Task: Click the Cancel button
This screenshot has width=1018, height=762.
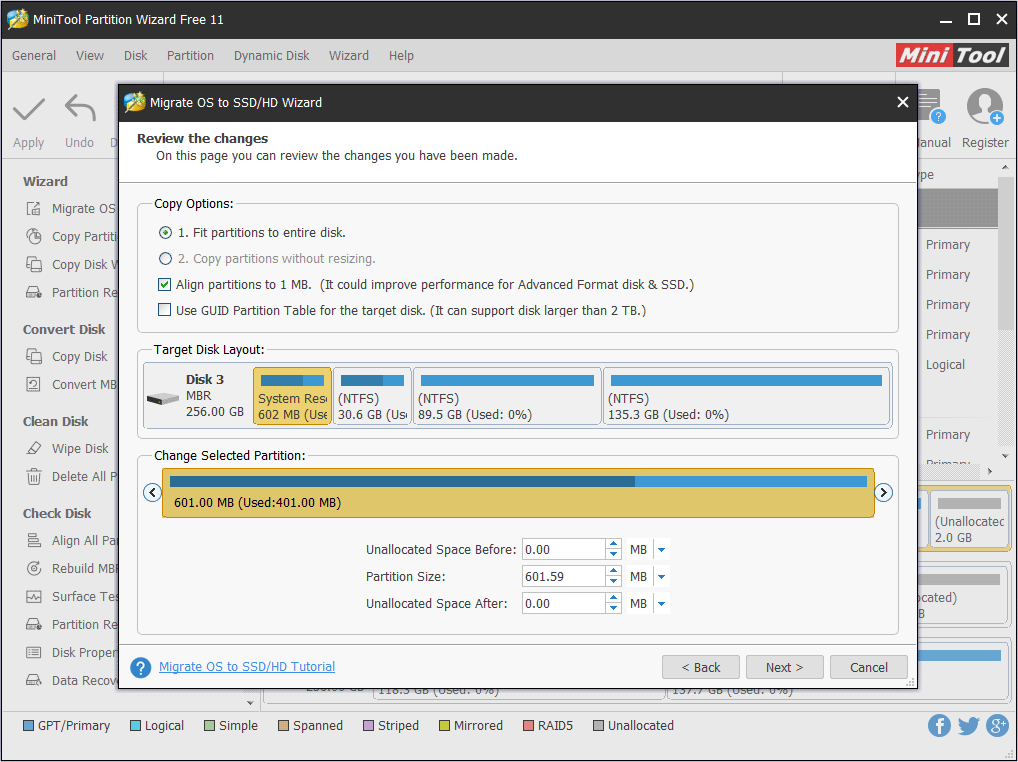Action: pos(869,667)
